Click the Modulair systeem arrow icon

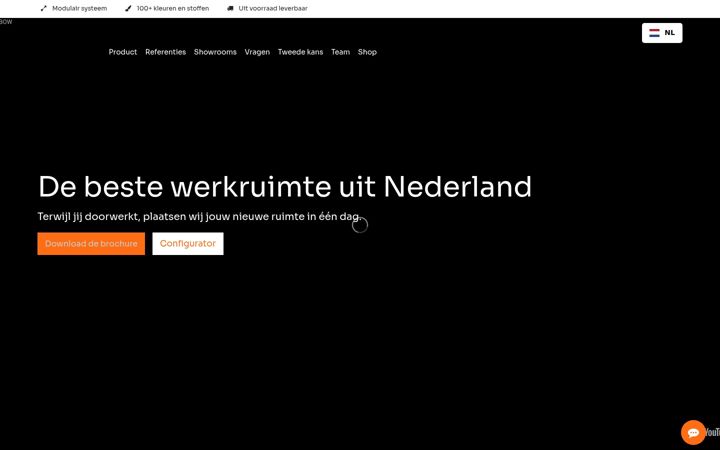[x=44, y=8]
